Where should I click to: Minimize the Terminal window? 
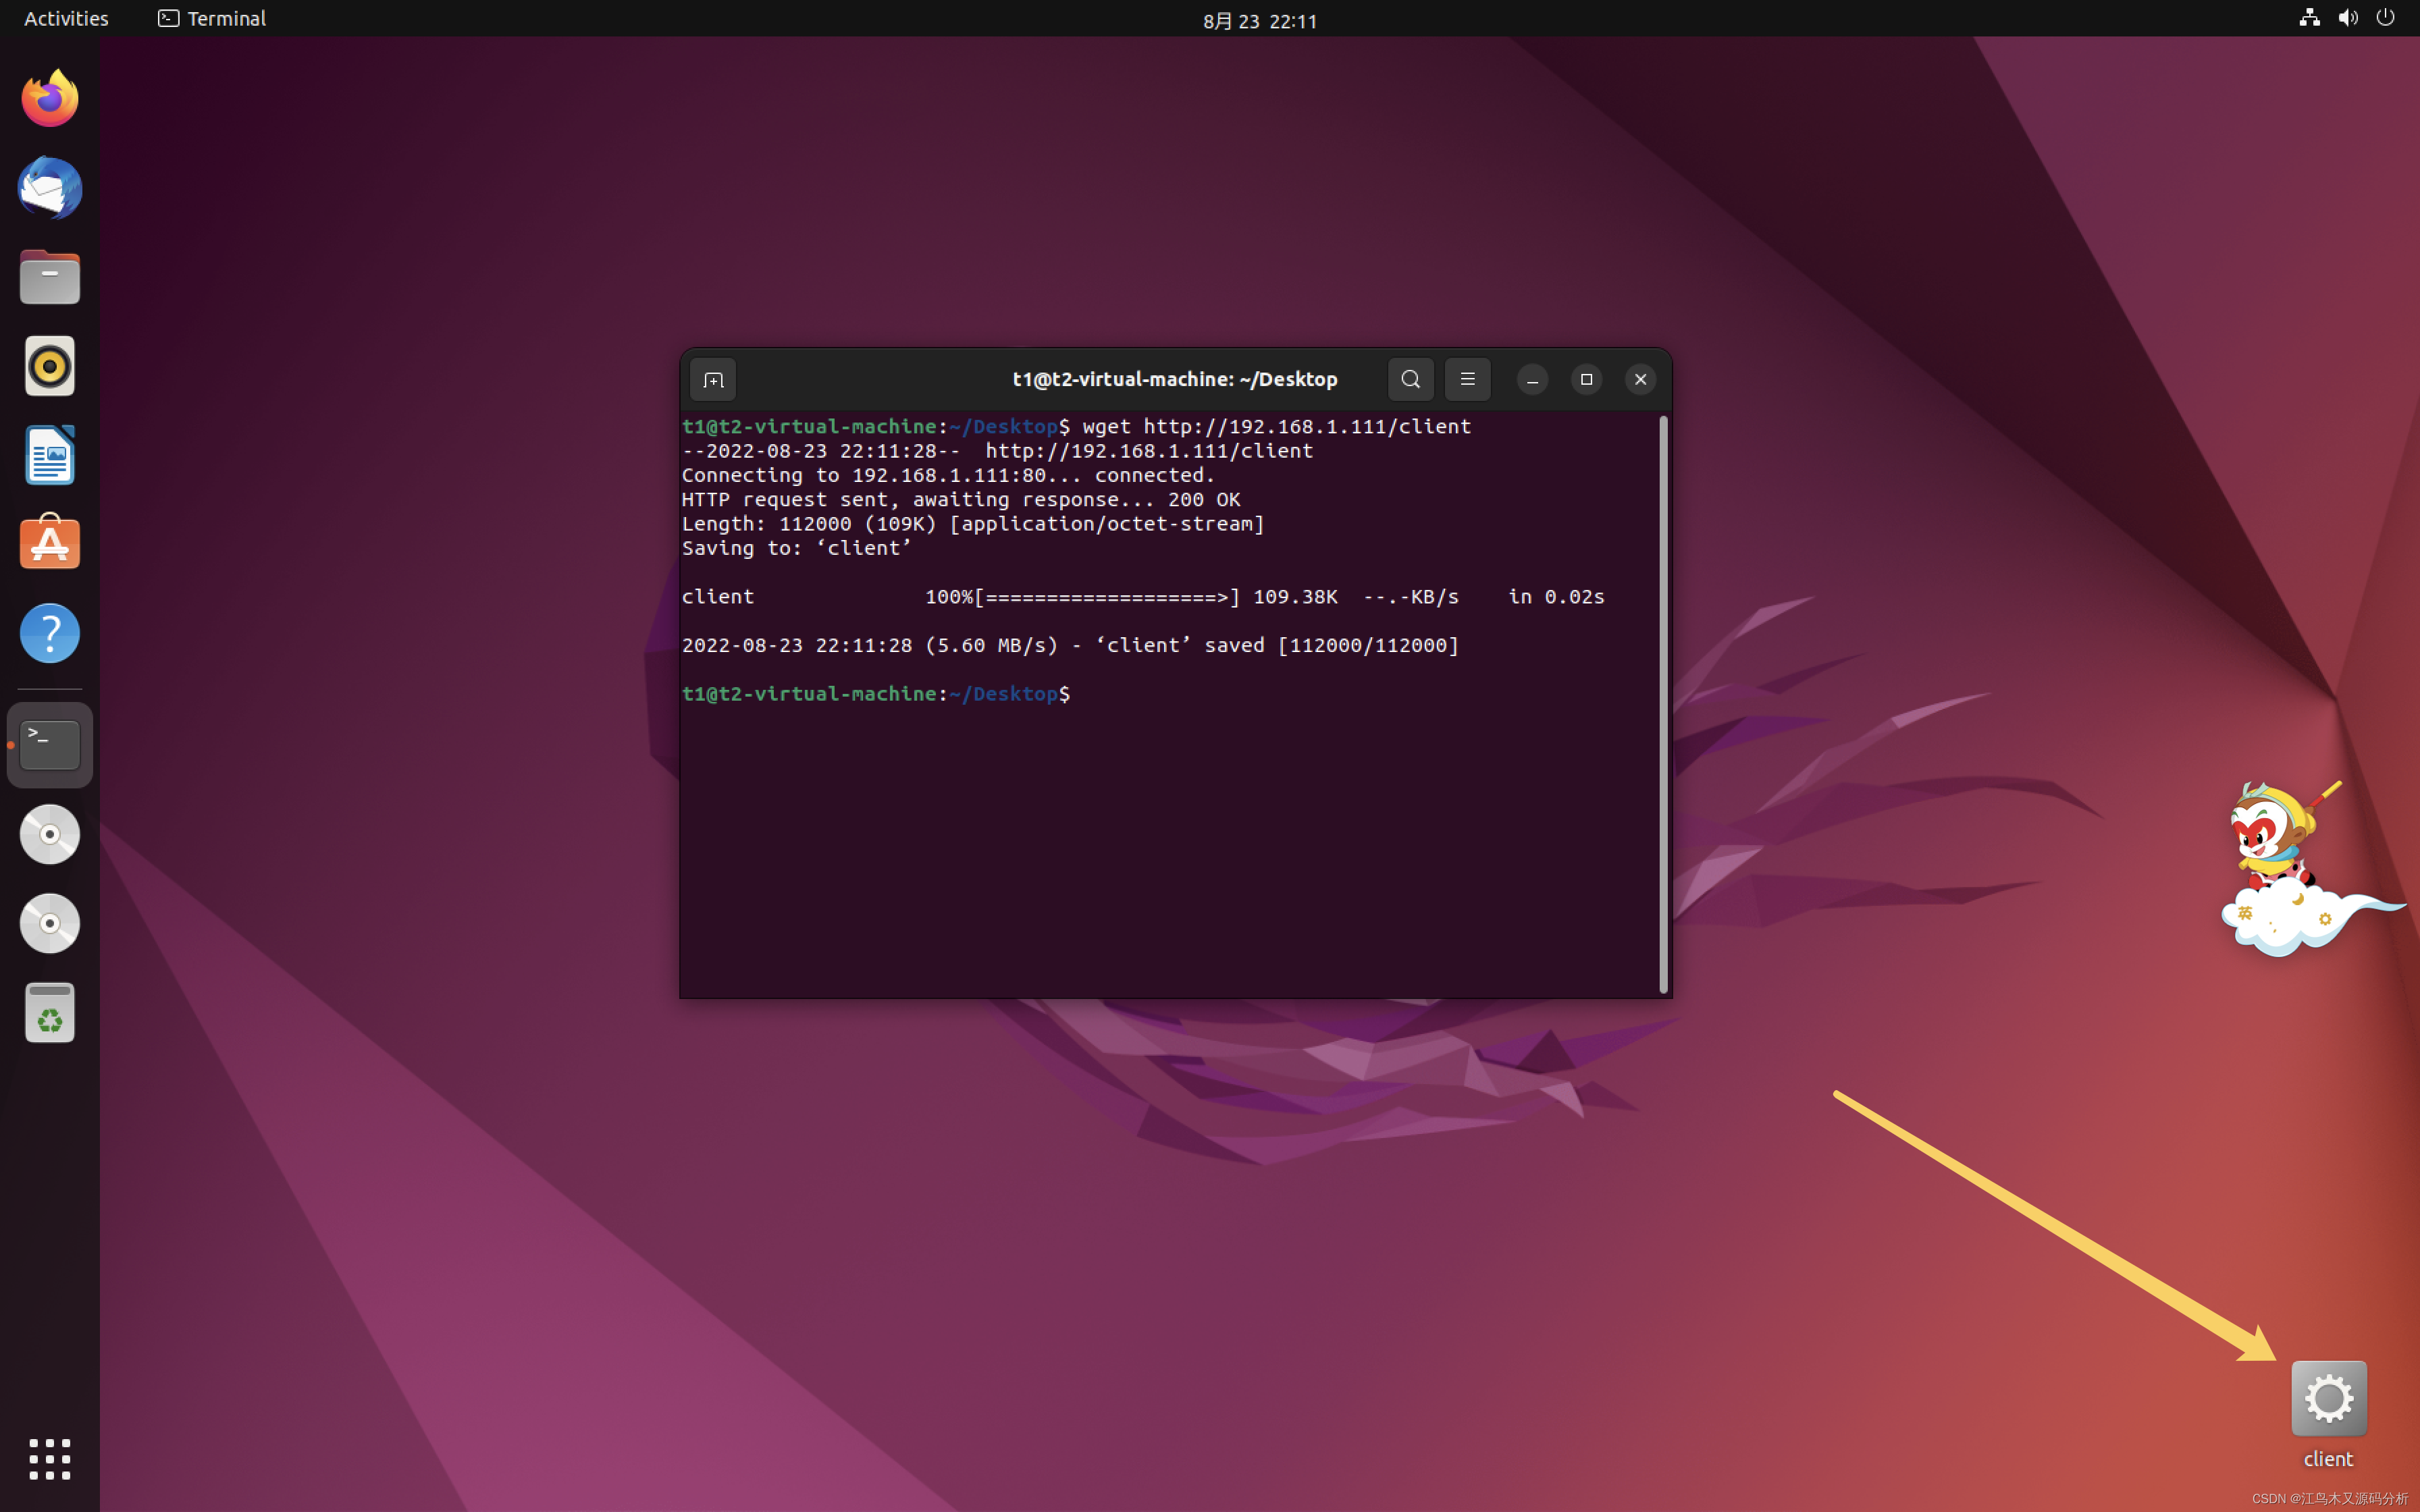tap(1532, 380)
